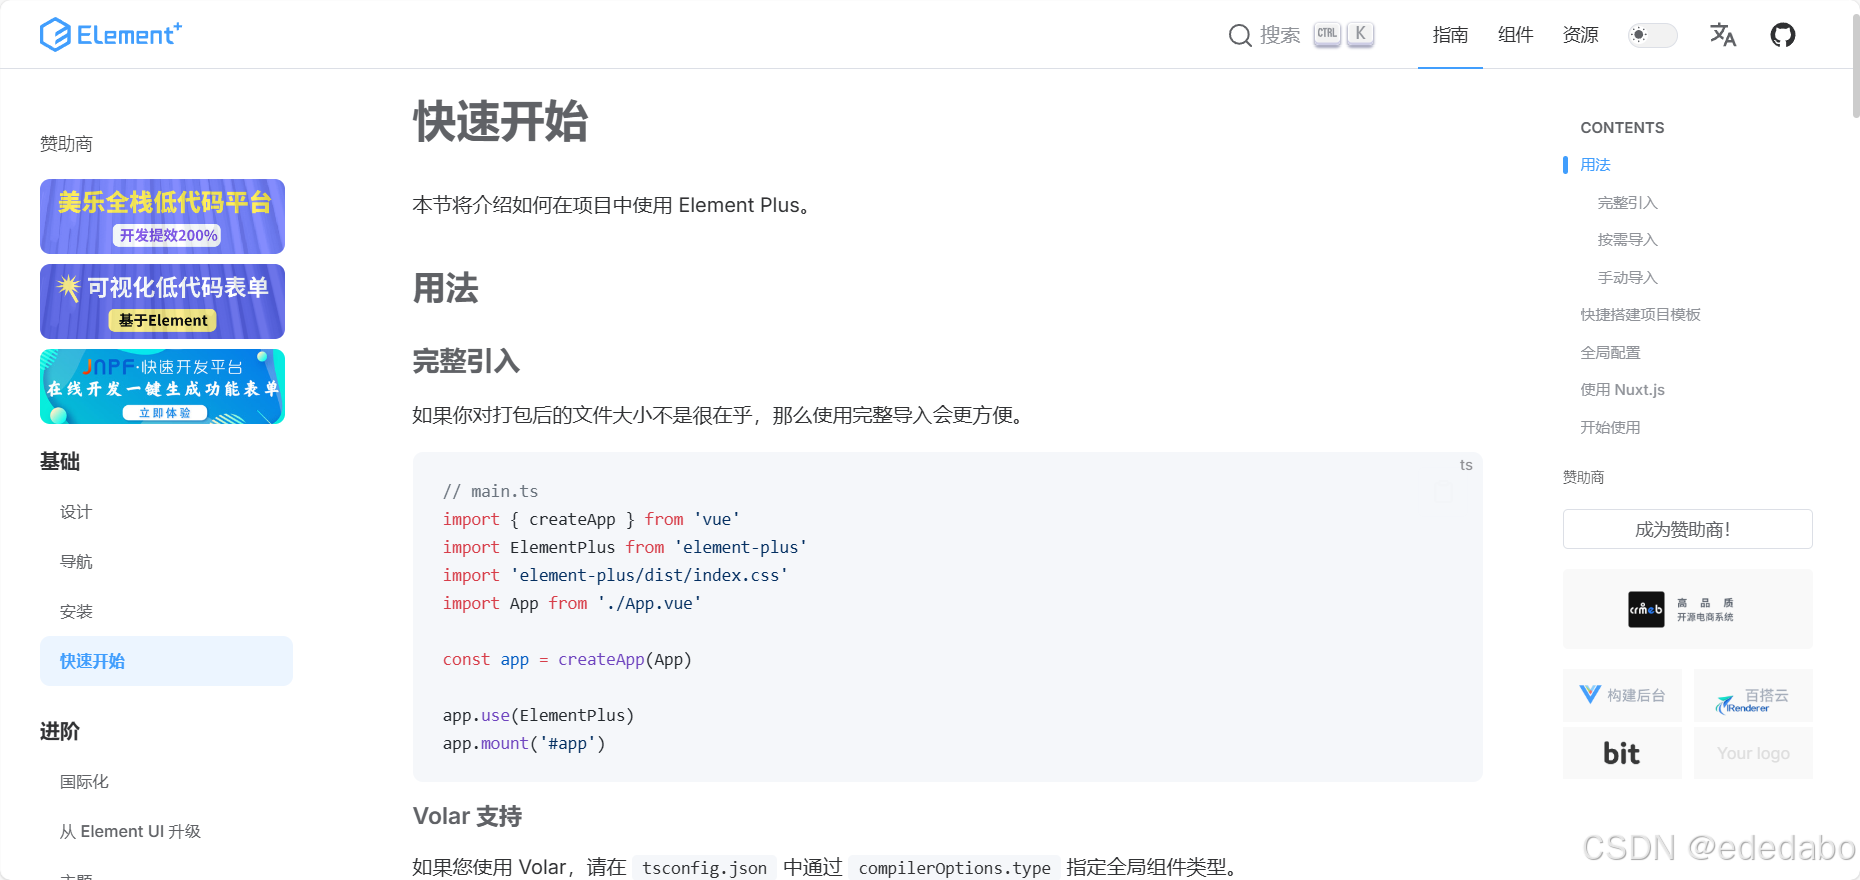Go to 导航 in the sidebar
The image size is (1860, 880).
click(76, 562)
